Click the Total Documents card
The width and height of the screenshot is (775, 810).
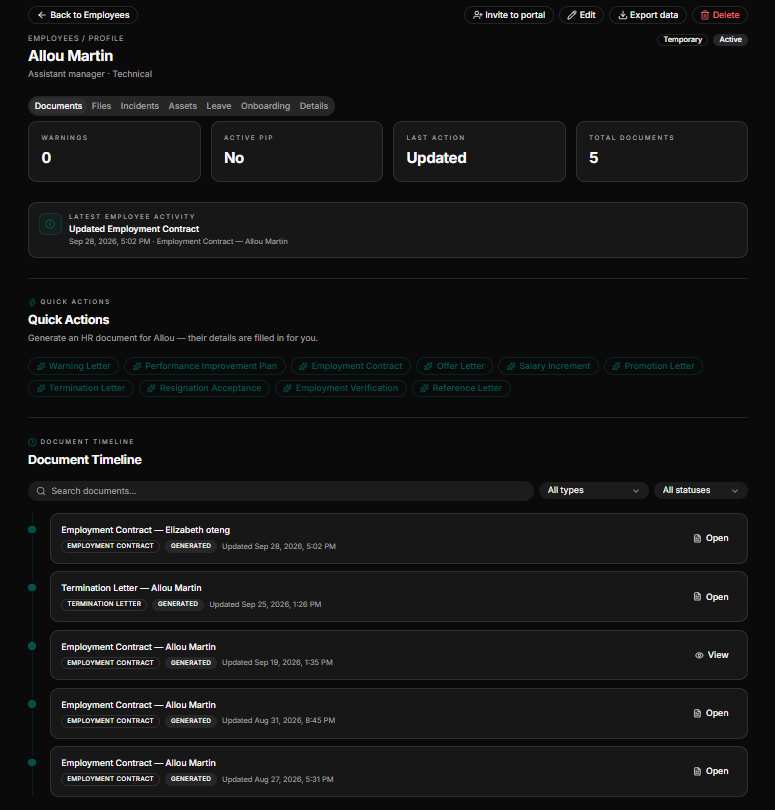click(661, 151)
